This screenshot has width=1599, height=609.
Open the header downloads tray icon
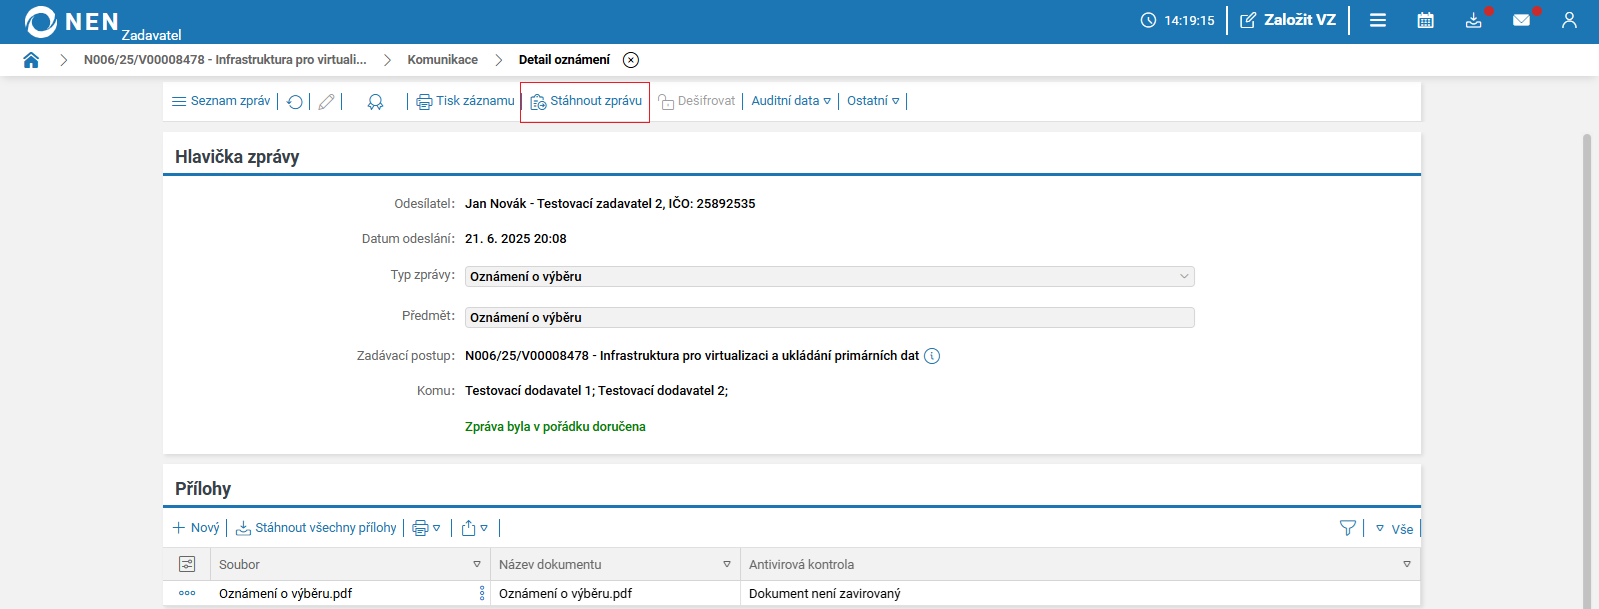pos(1473,20)
